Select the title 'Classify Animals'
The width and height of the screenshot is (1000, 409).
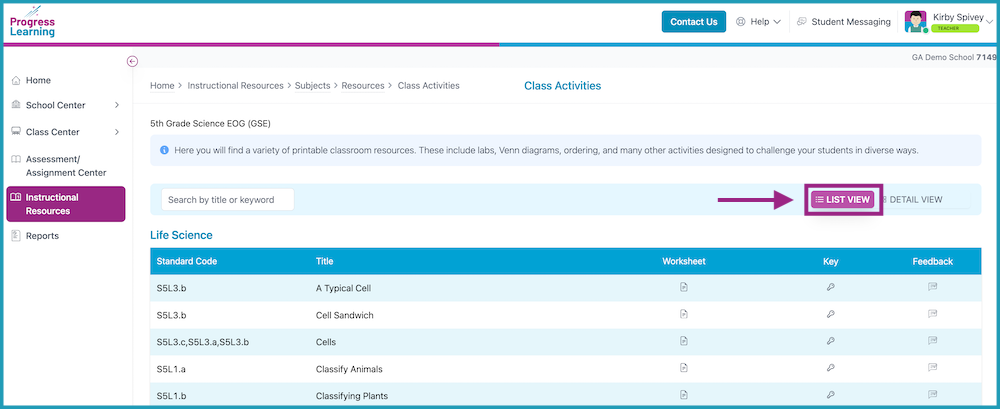[x=349, y=369]
